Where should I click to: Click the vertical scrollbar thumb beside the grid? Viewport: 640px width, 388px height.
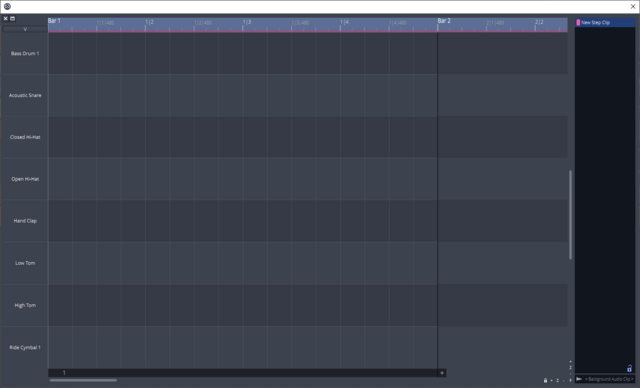click(x=570, y=215)
